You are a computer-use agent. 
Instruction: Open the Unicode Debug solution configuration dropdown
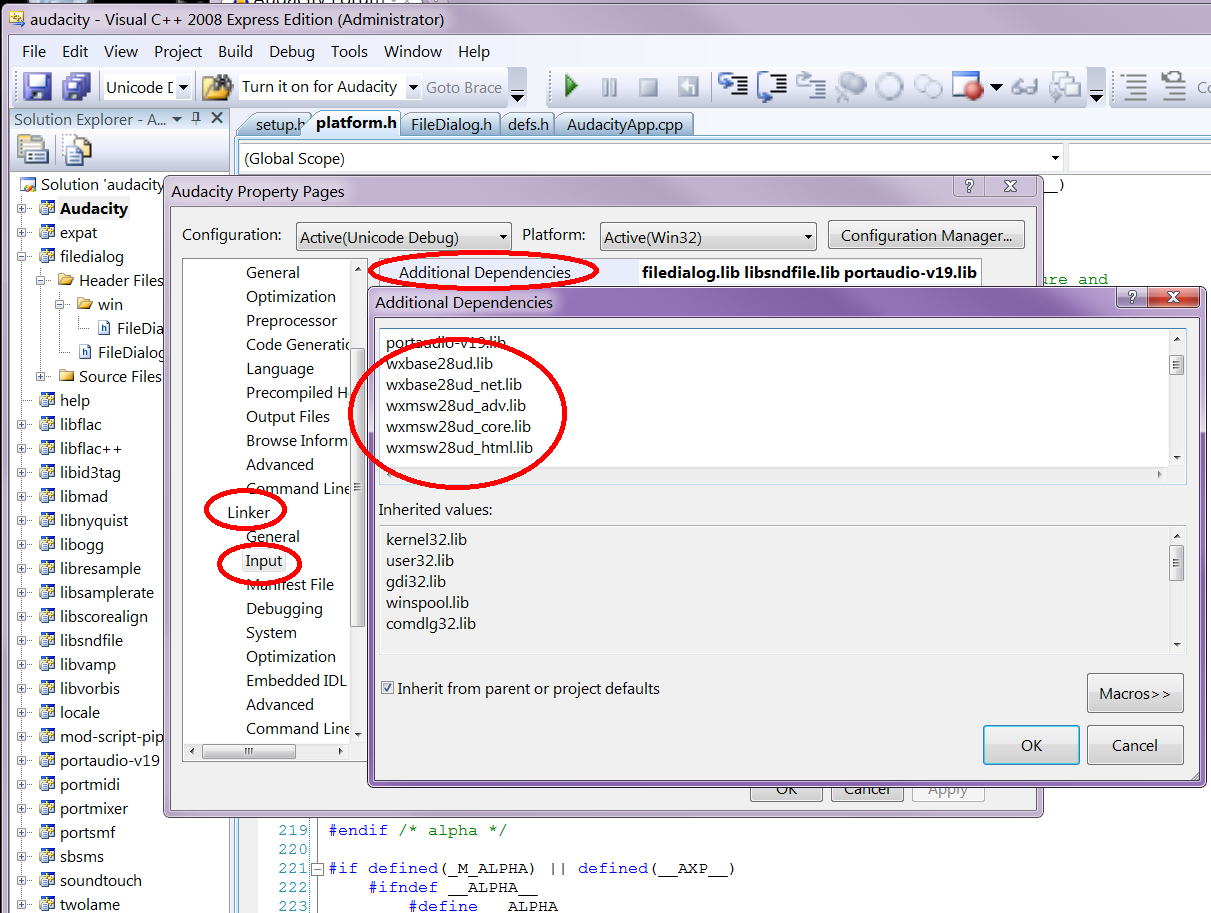click(x=183, y=88)
